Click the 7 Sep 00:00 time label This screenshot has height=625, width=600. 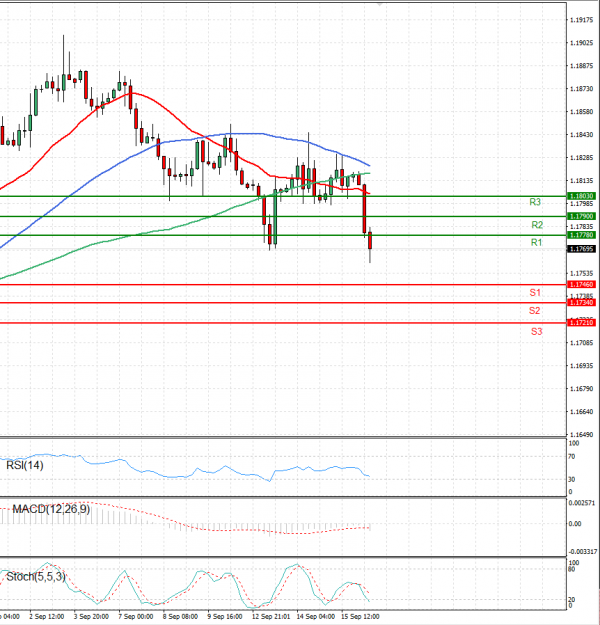click(x=136, y=617)
